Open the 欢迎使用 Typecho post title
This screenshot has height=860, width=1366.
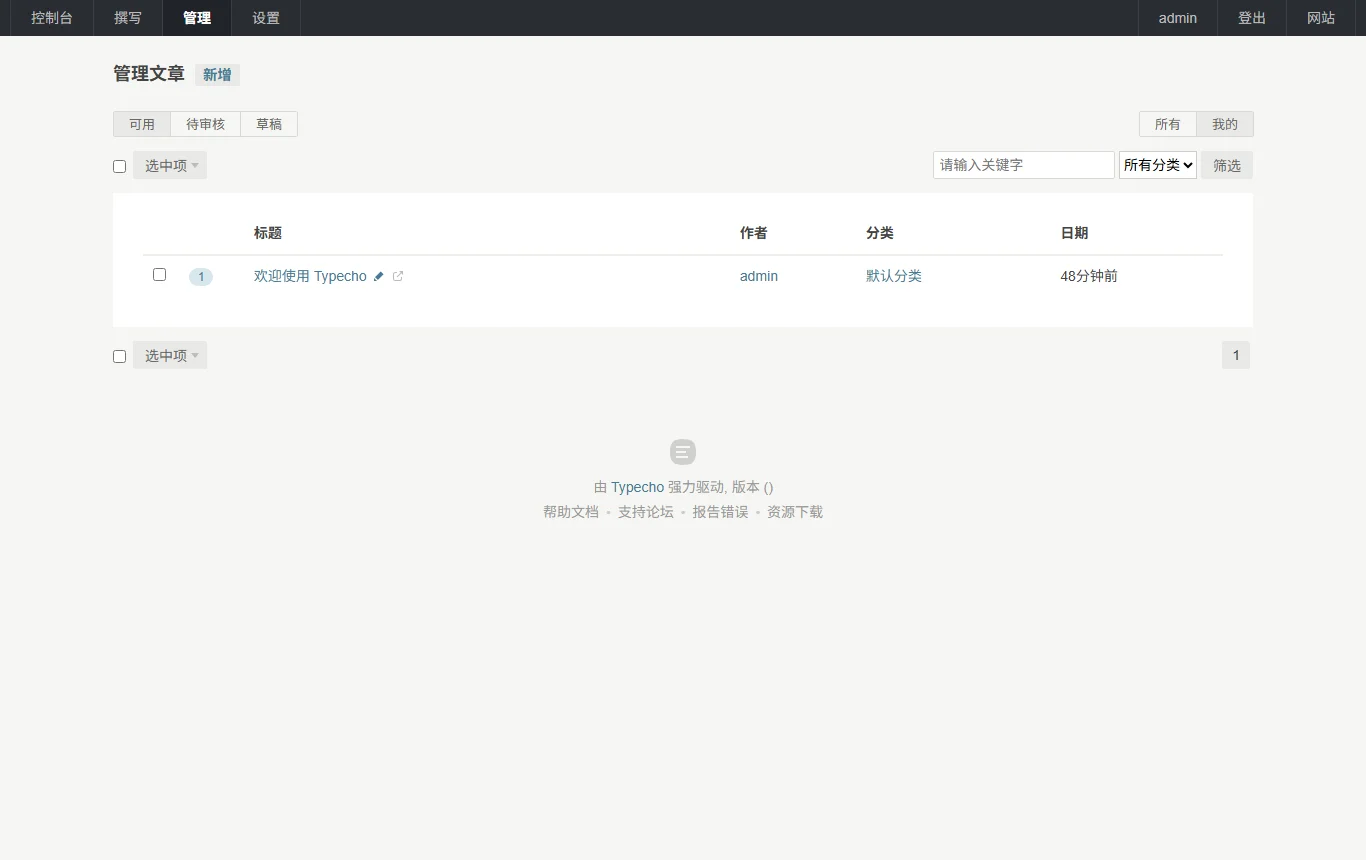tap(310, 277)
